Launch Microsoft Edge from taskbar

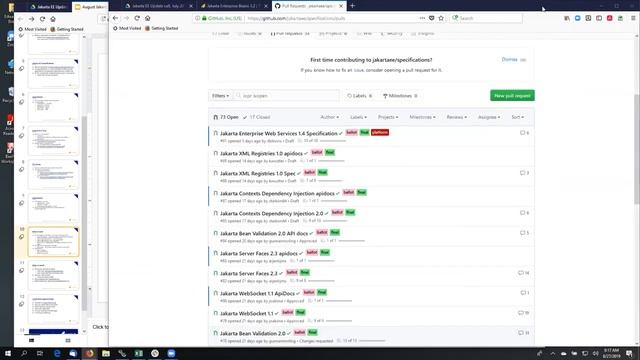tap(57, 353)
